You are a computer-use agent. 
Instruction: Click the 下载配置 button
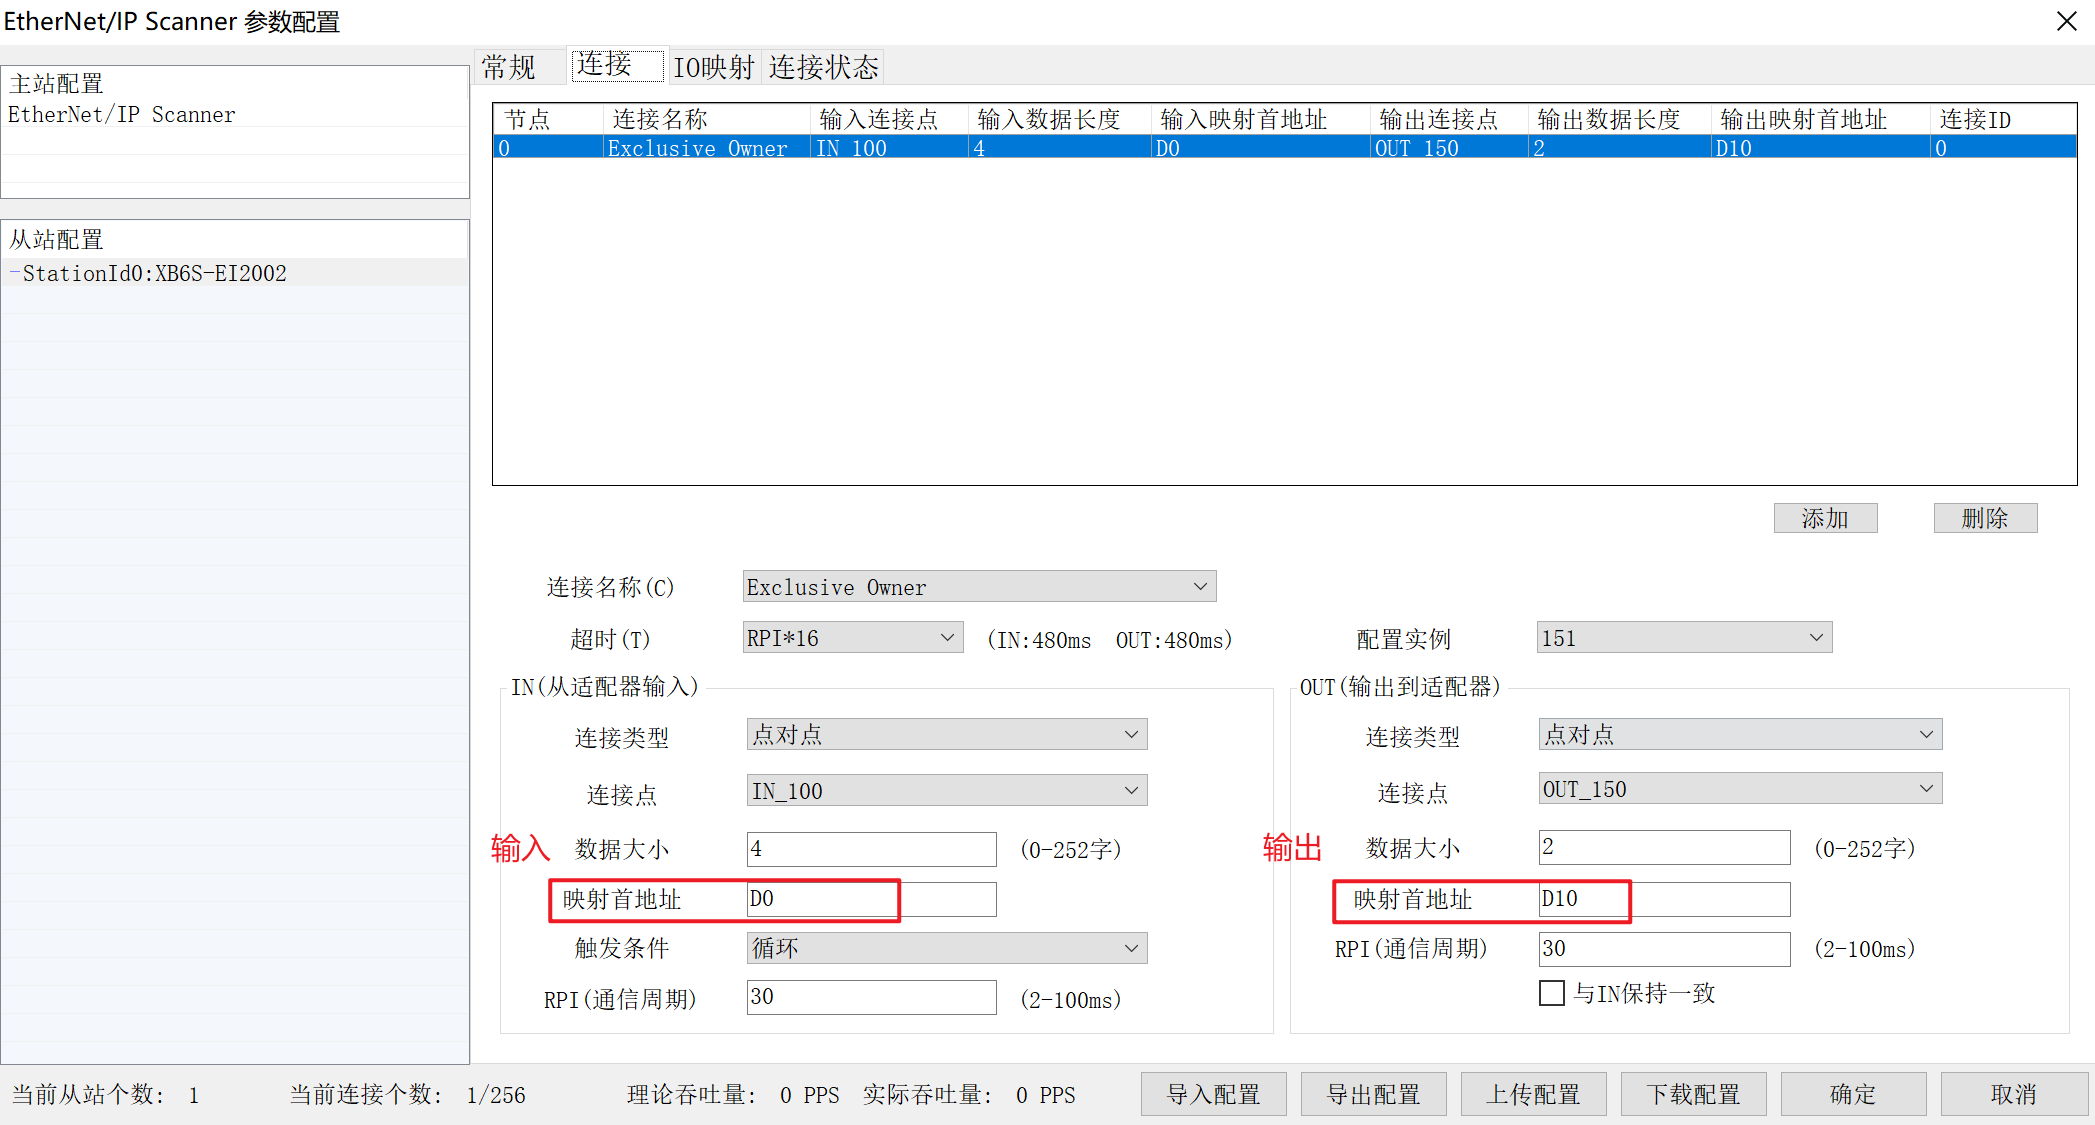tap(1693, 1094)
